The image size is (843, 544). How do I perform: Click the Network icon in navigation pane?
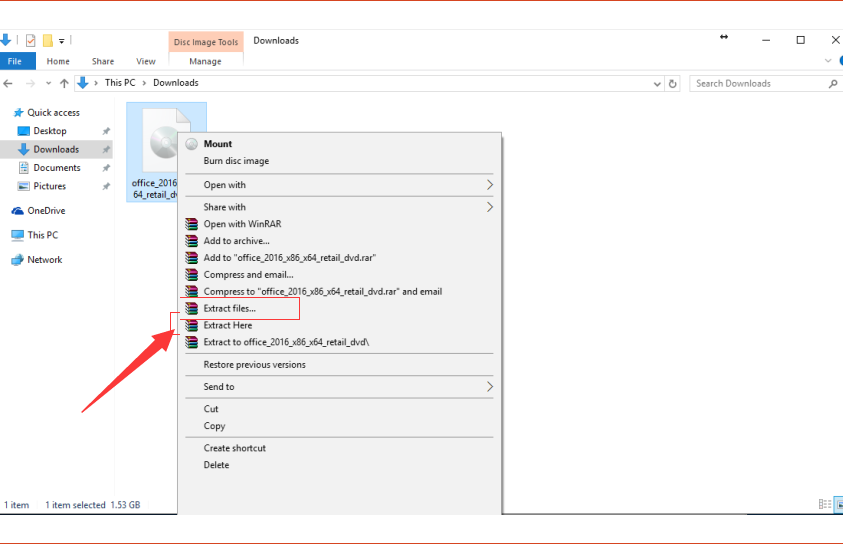[x=17, y=260]
